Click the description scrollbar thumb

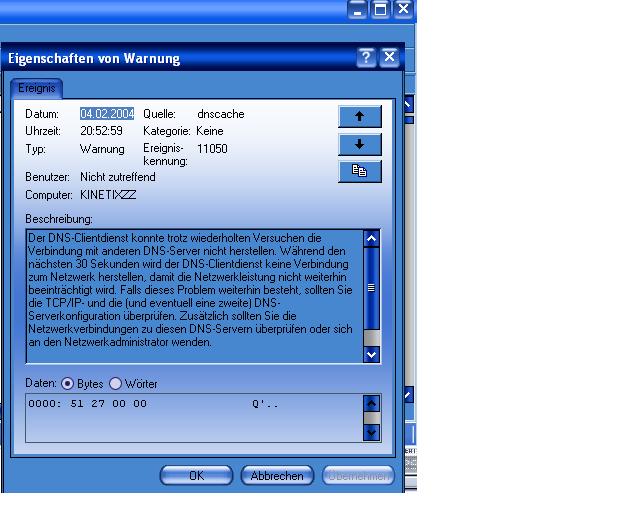click(371, 288)
